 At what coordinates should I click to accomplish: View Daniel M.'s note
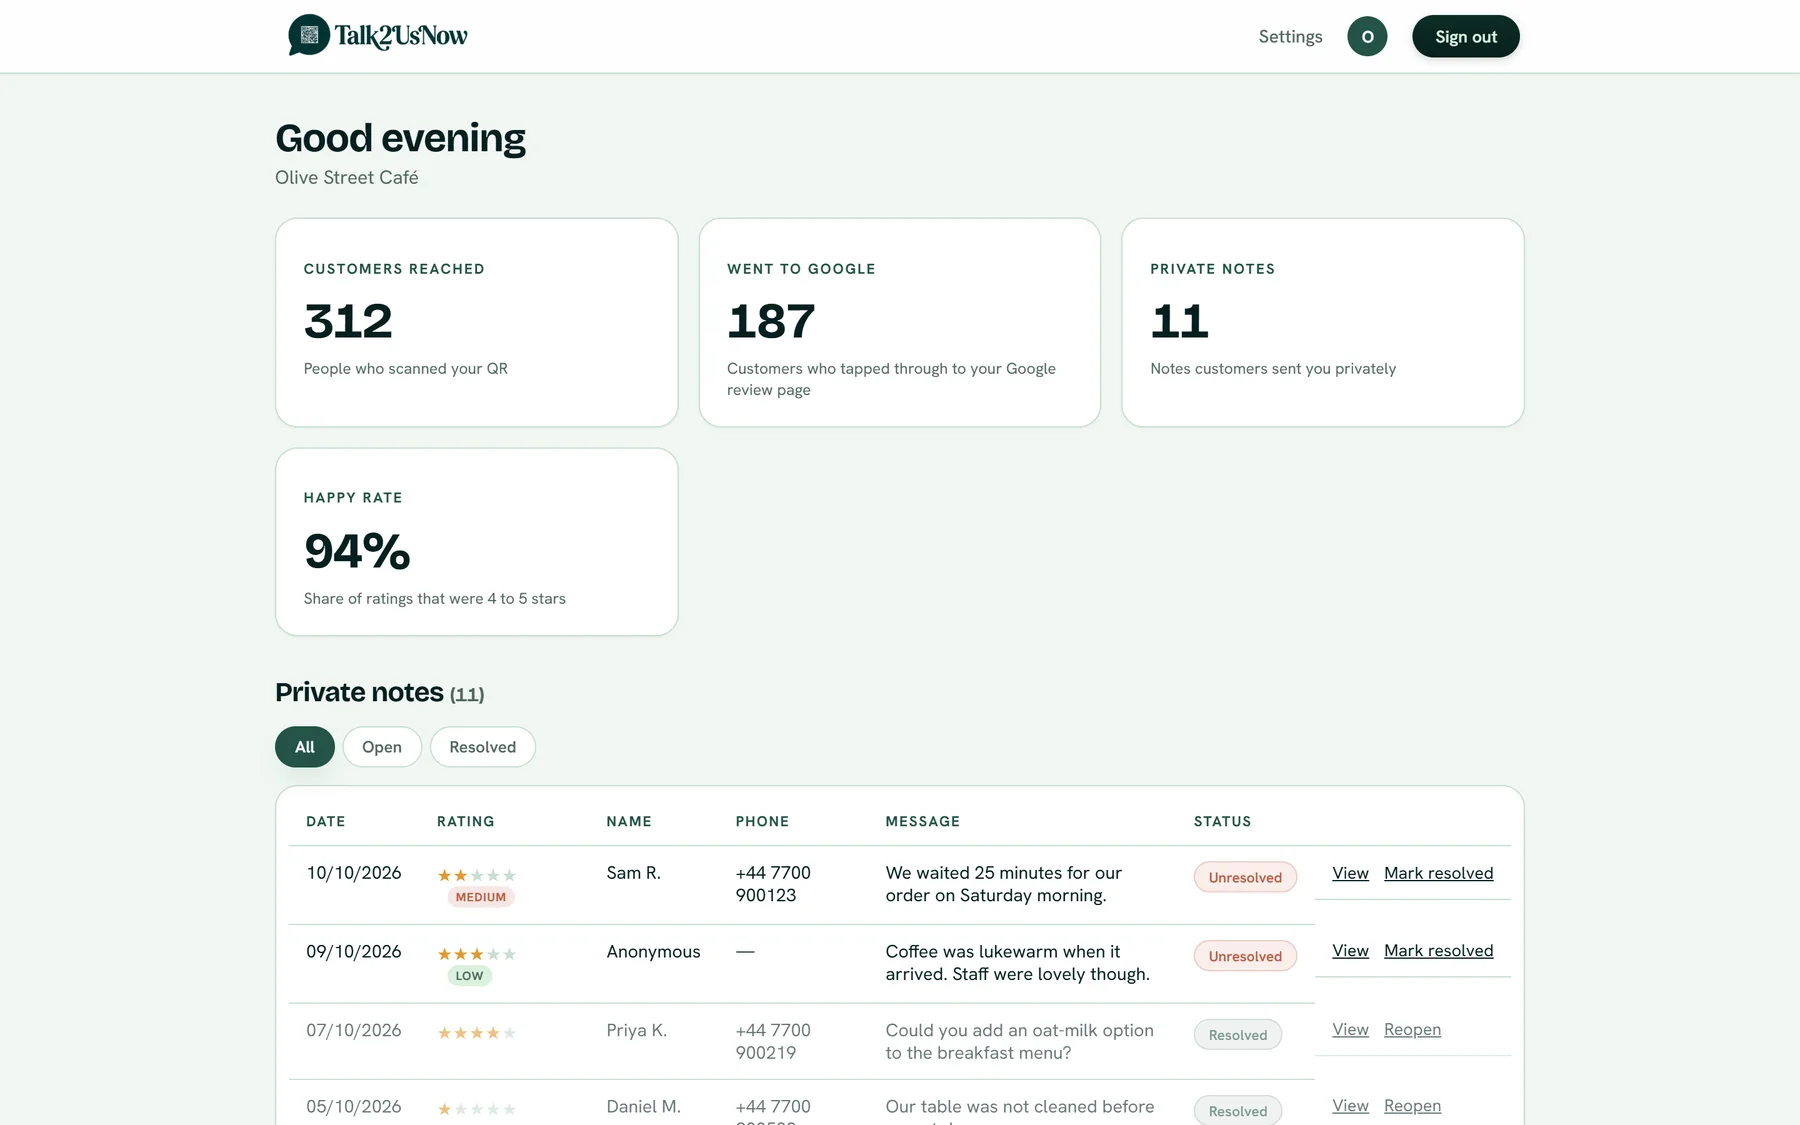(x=1350, y=1105)
